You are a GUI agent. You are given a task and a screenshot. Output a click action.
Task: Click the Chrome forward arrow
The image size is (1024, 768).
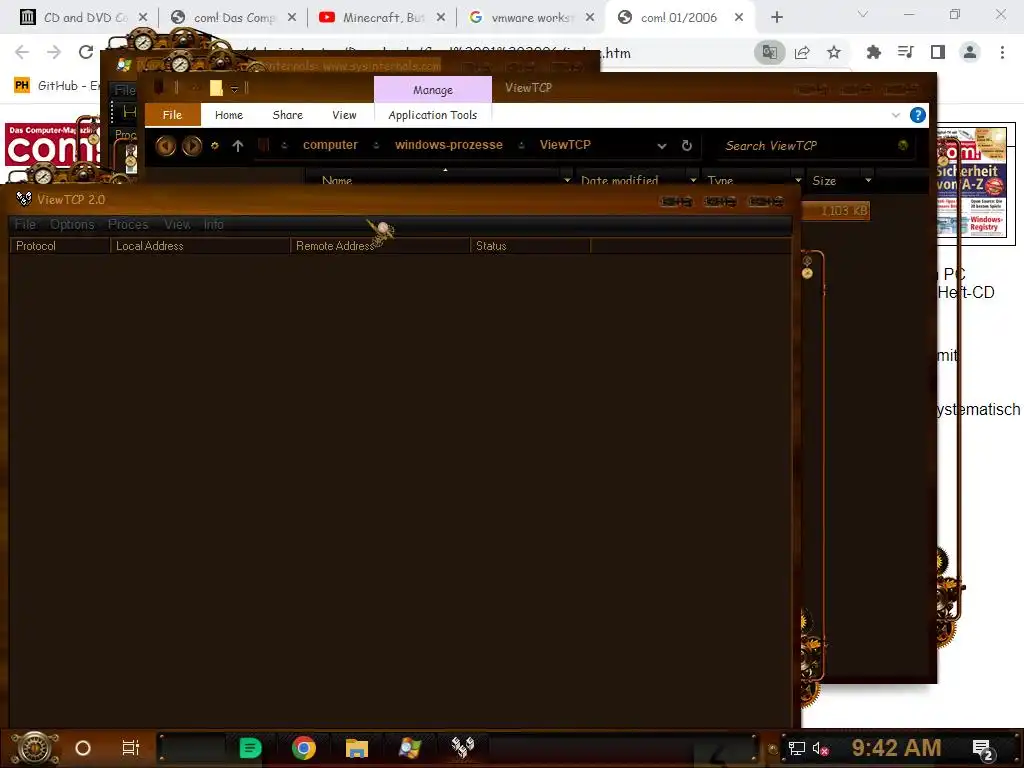tap(54, 52)
